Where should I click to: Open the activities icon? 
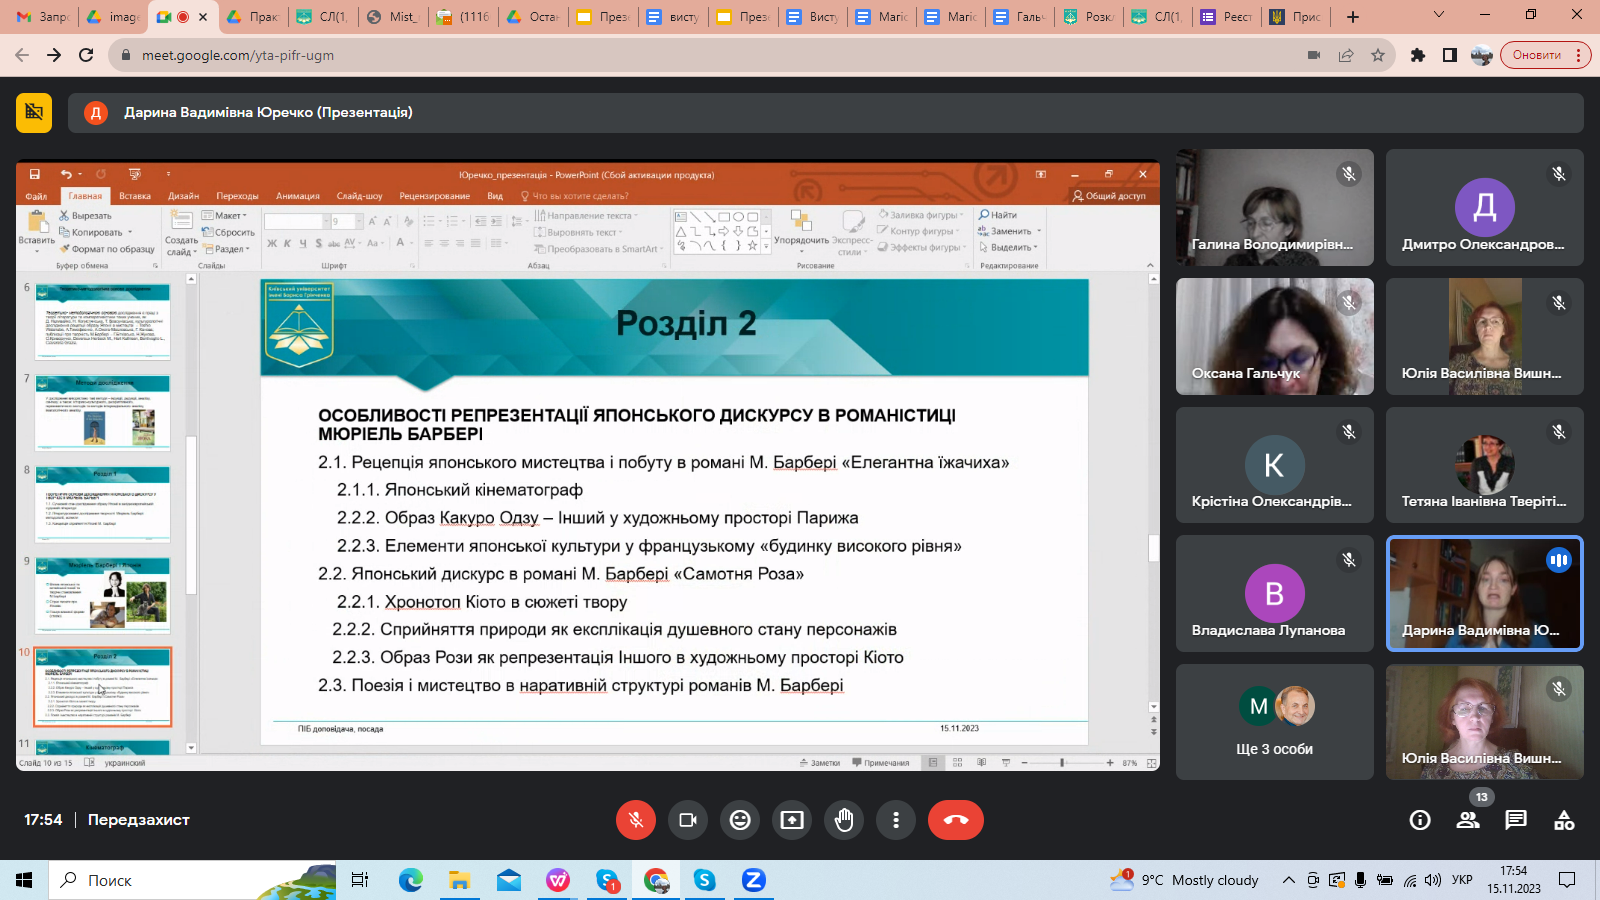point(1564,820)
